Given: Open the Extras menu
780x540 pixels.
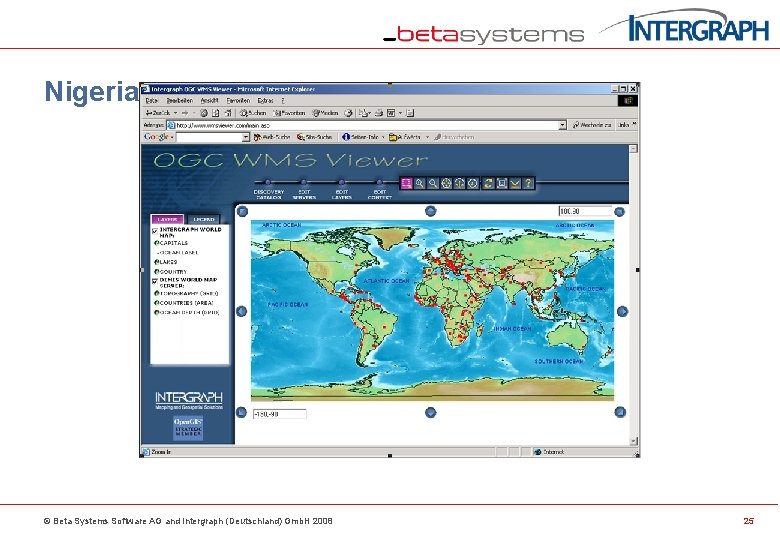Looking at the screenshot, I should 265,101.
